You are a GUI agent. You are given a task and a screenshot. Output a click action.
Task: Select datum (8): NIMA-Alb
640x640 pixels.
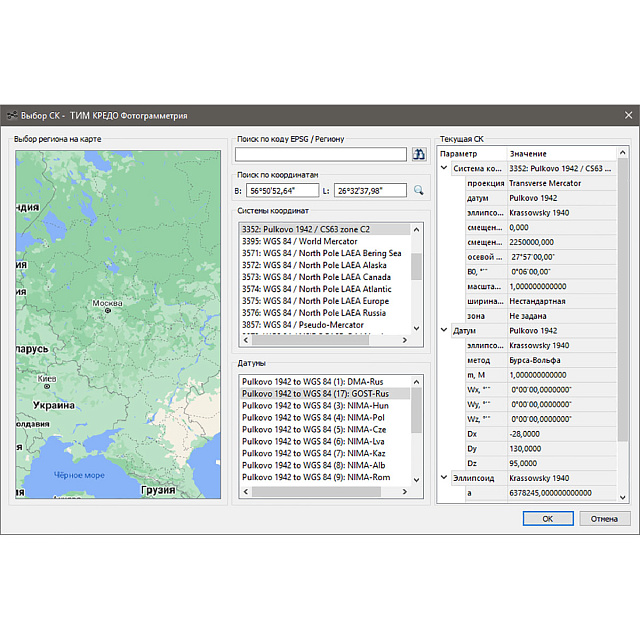coord(325,465)
